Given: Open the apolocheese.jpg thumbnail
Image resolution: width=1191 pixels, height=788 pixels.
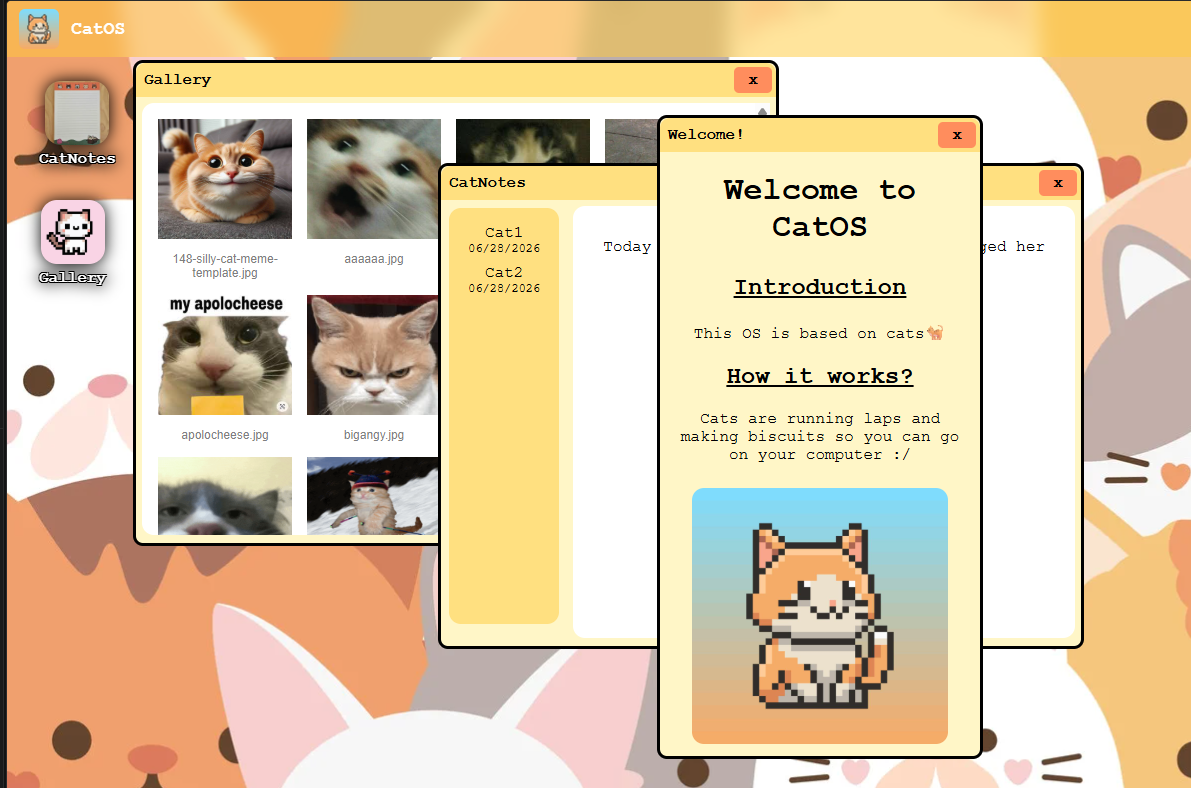Looking at the screenshot, I should [x=225, y=355].
